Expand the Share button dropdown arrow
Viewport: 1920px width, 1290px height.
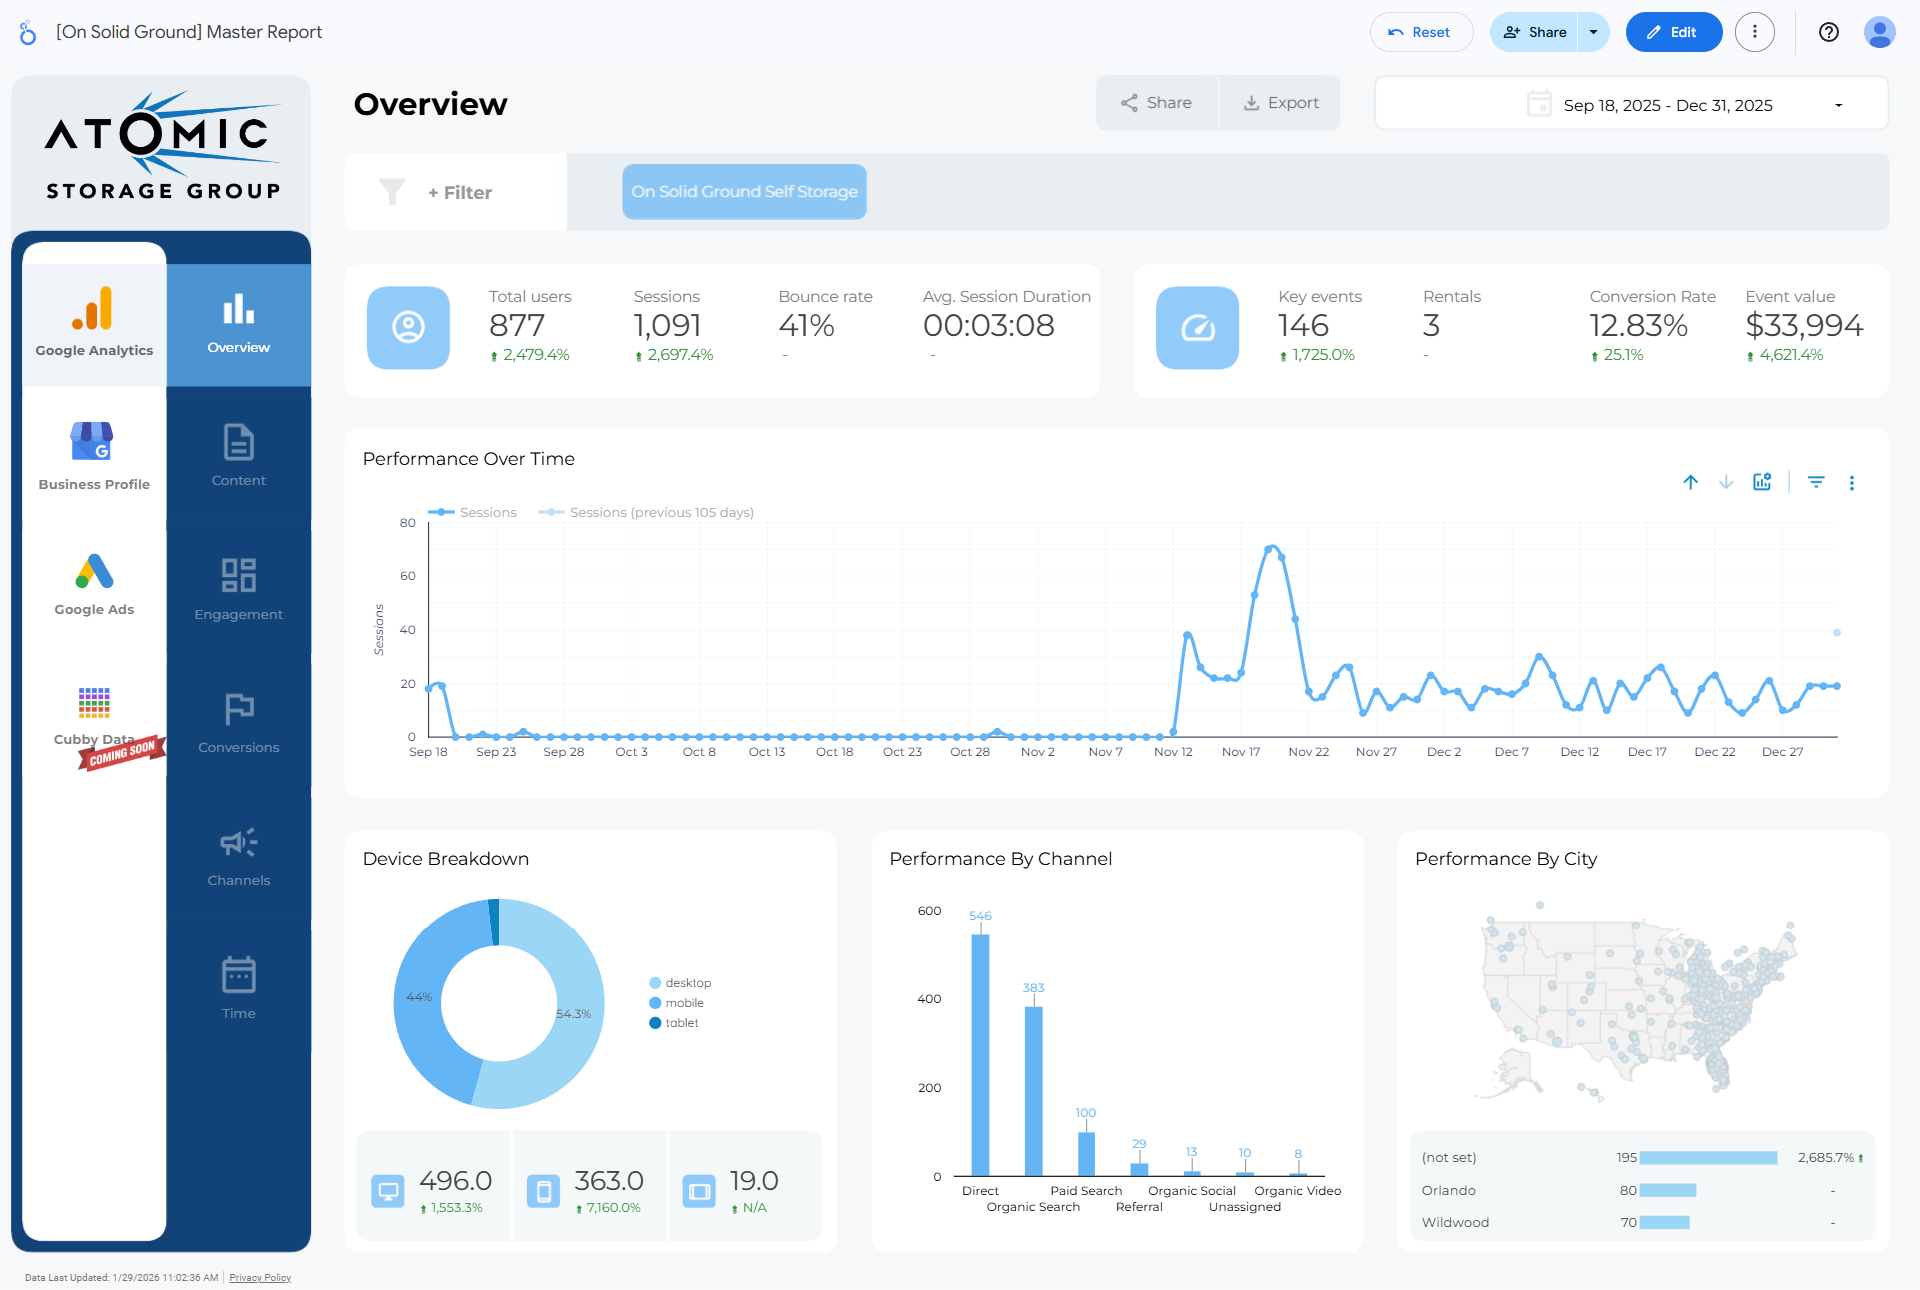click(1594, 32)
